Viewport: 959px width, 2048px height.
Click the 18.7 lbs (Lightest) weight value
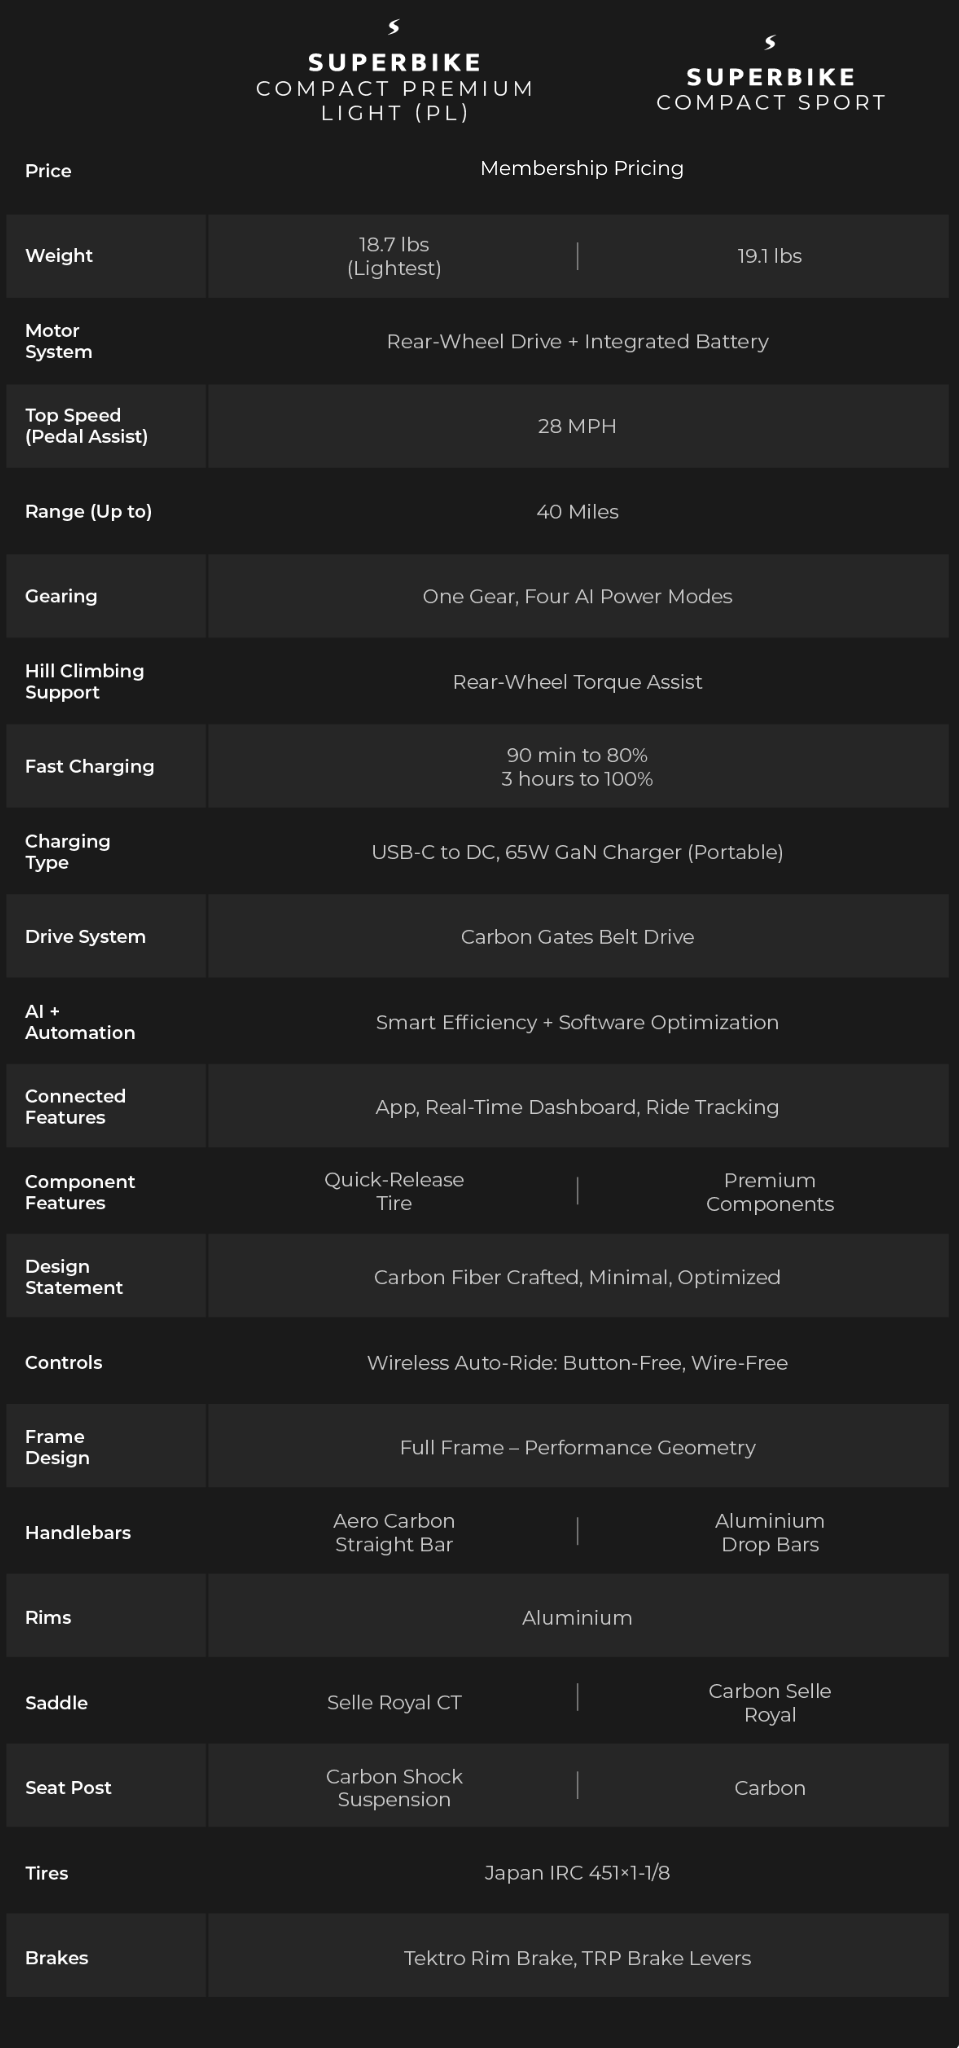(x=394, y=256)
